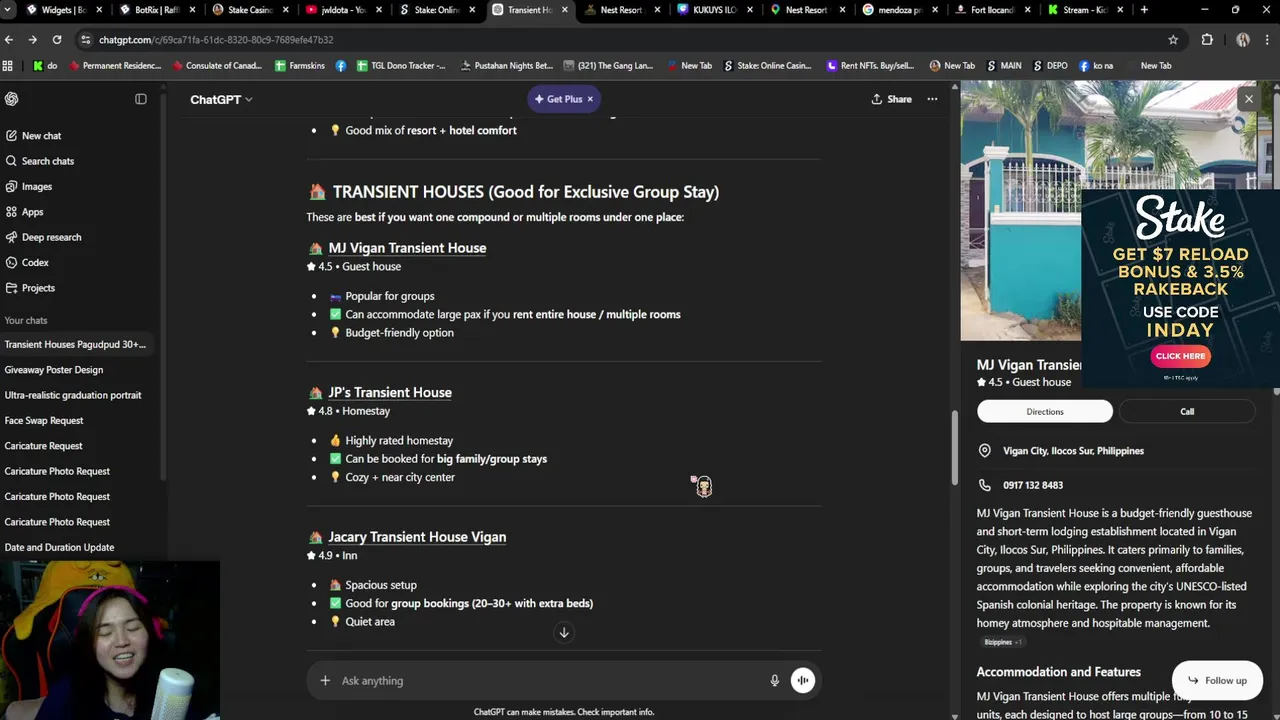The image size is (1280, 720).
Task: Switch to the jwldota YouTube browser tab
Action: click(343, 10)
